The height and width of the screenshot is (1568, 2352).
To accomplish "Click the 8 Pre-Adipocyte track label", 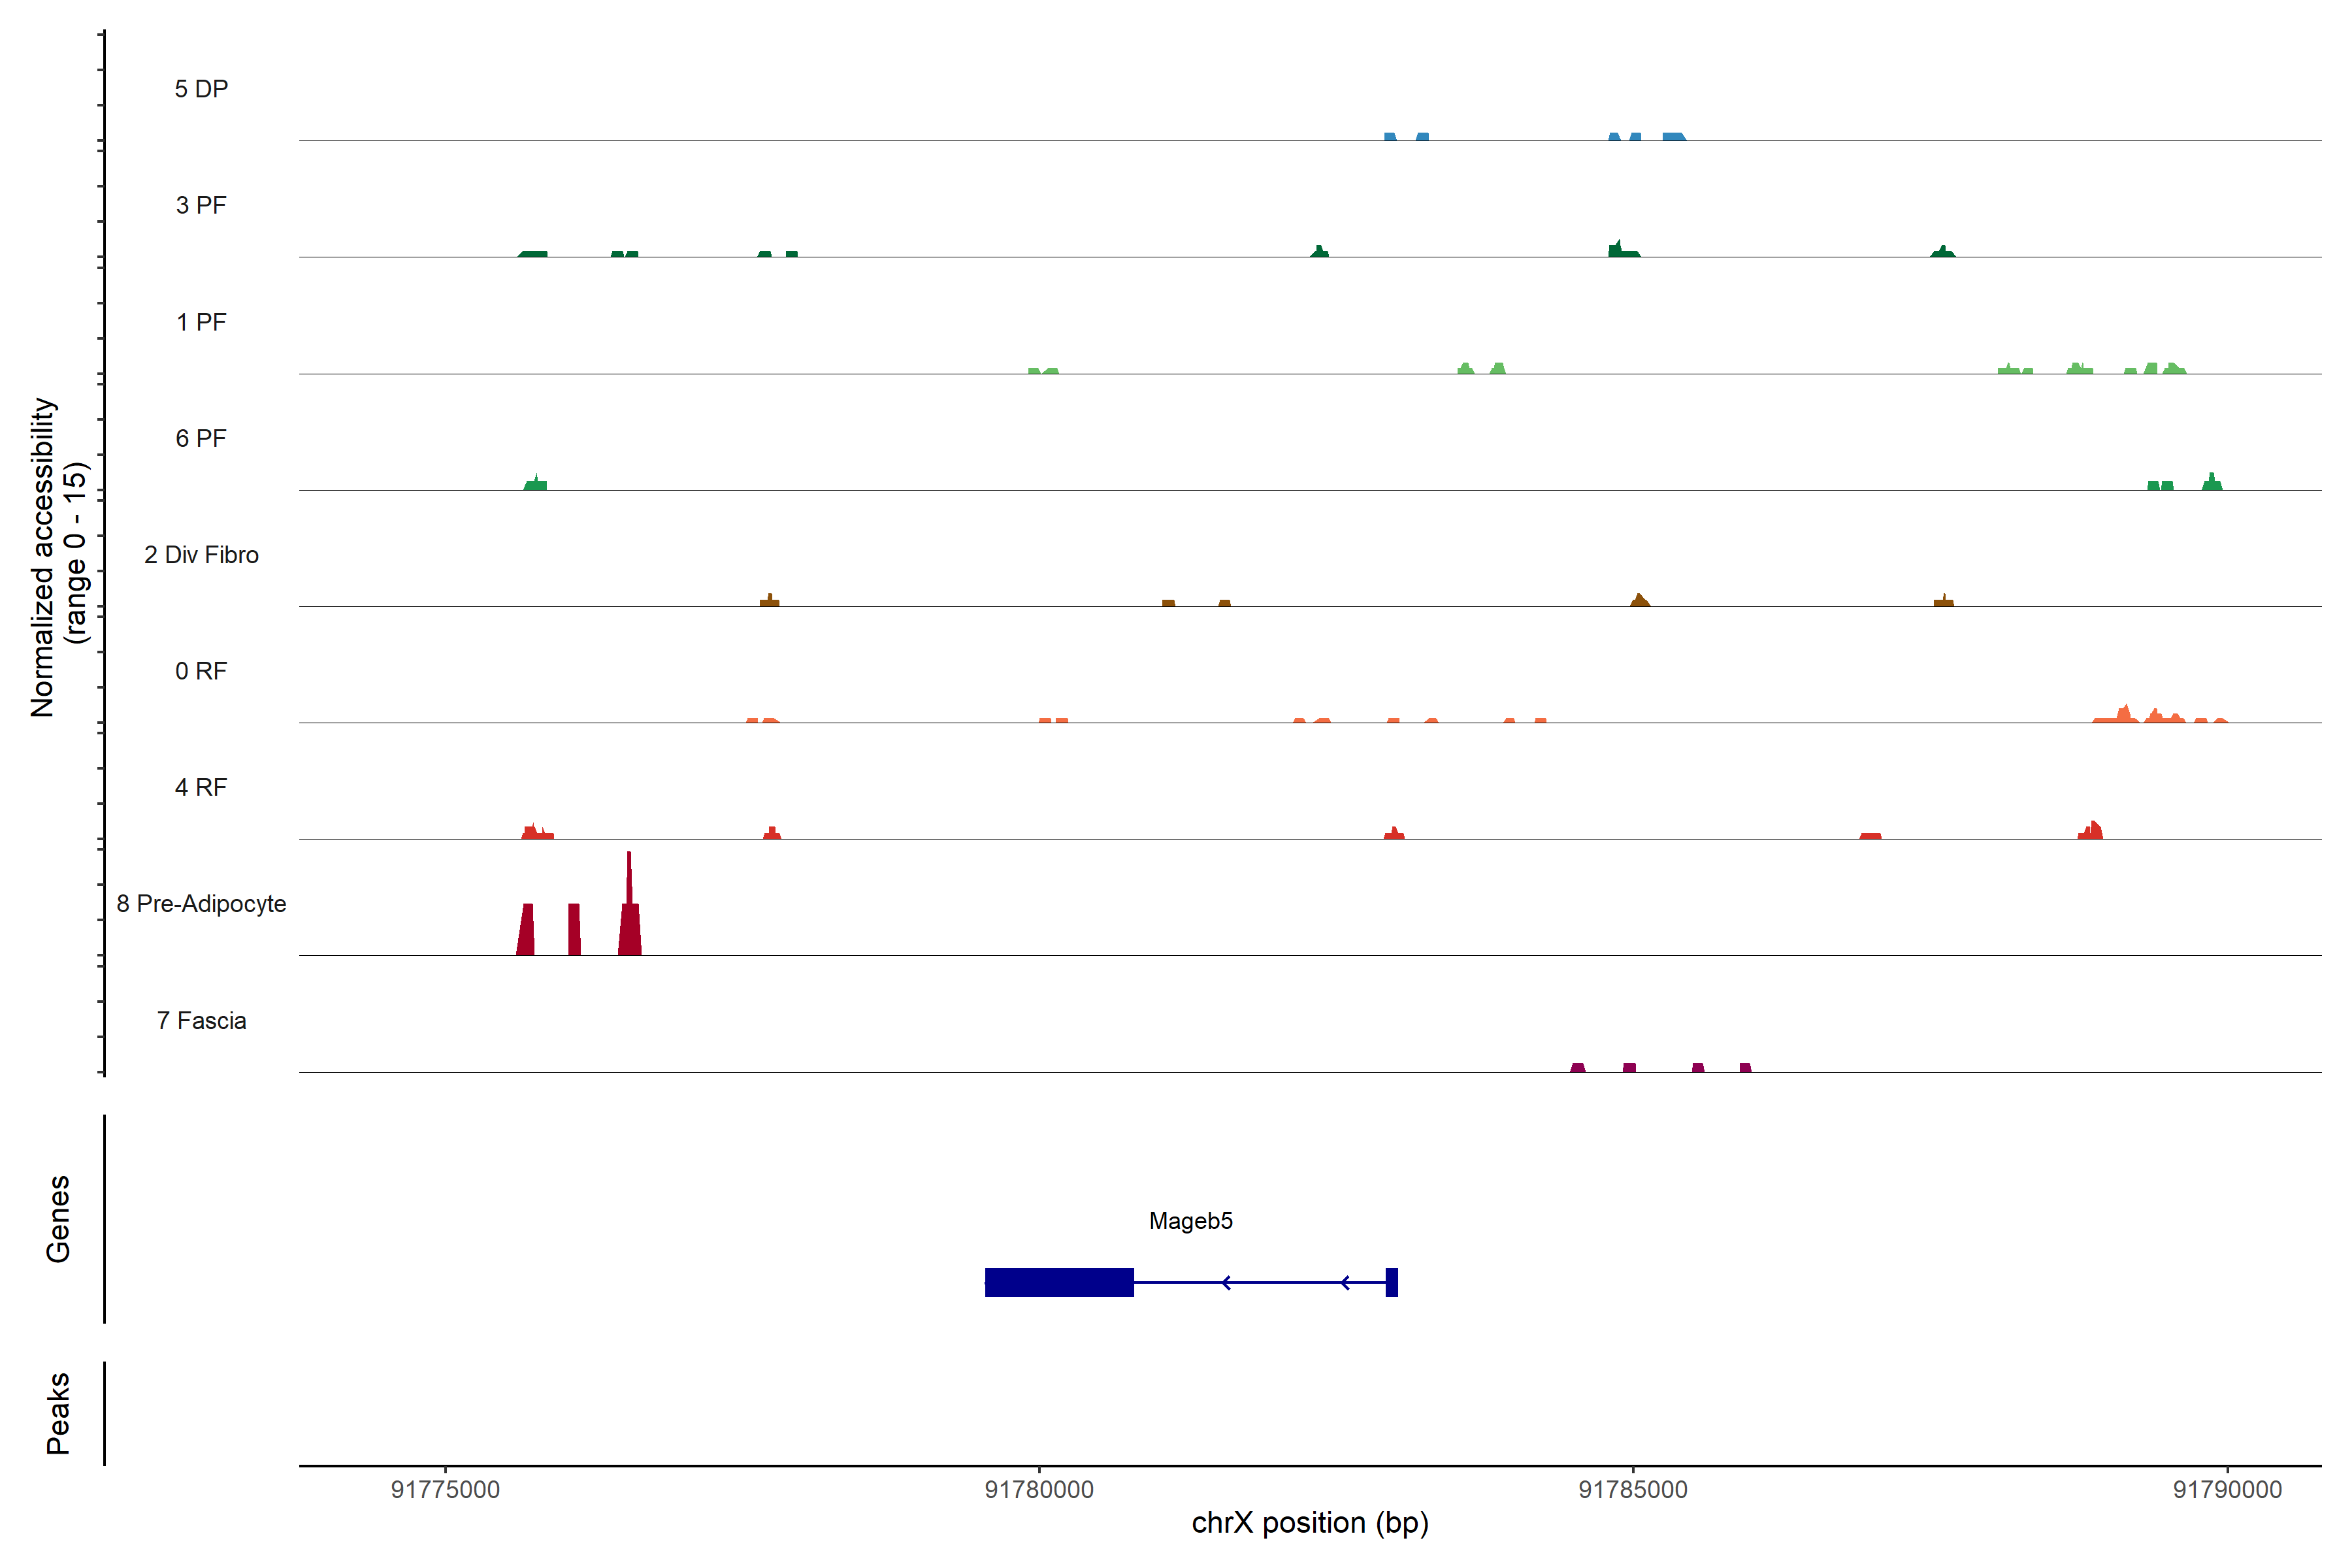I will pos(201,904).
